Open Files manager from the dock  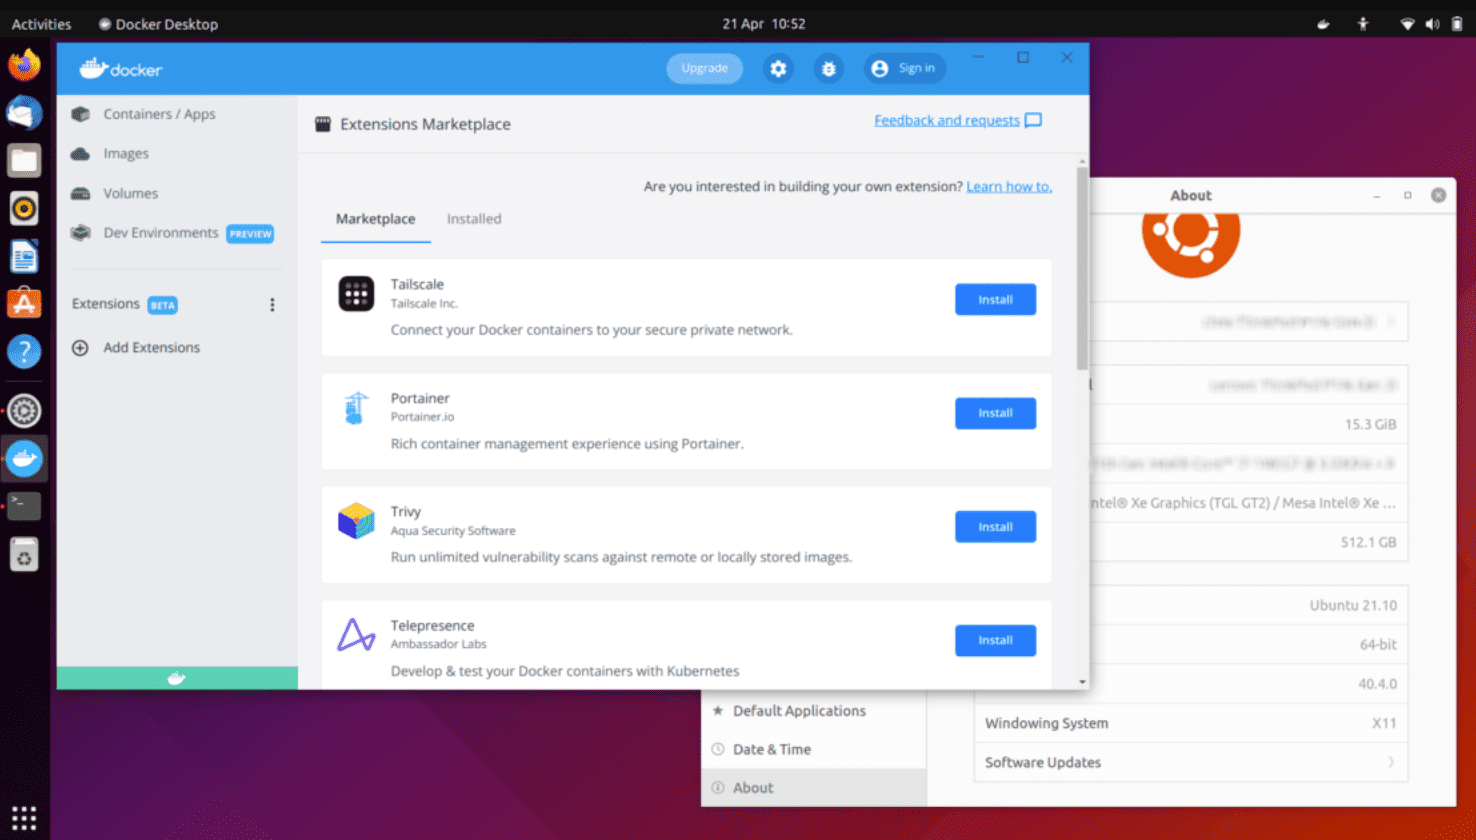[24, 160]
